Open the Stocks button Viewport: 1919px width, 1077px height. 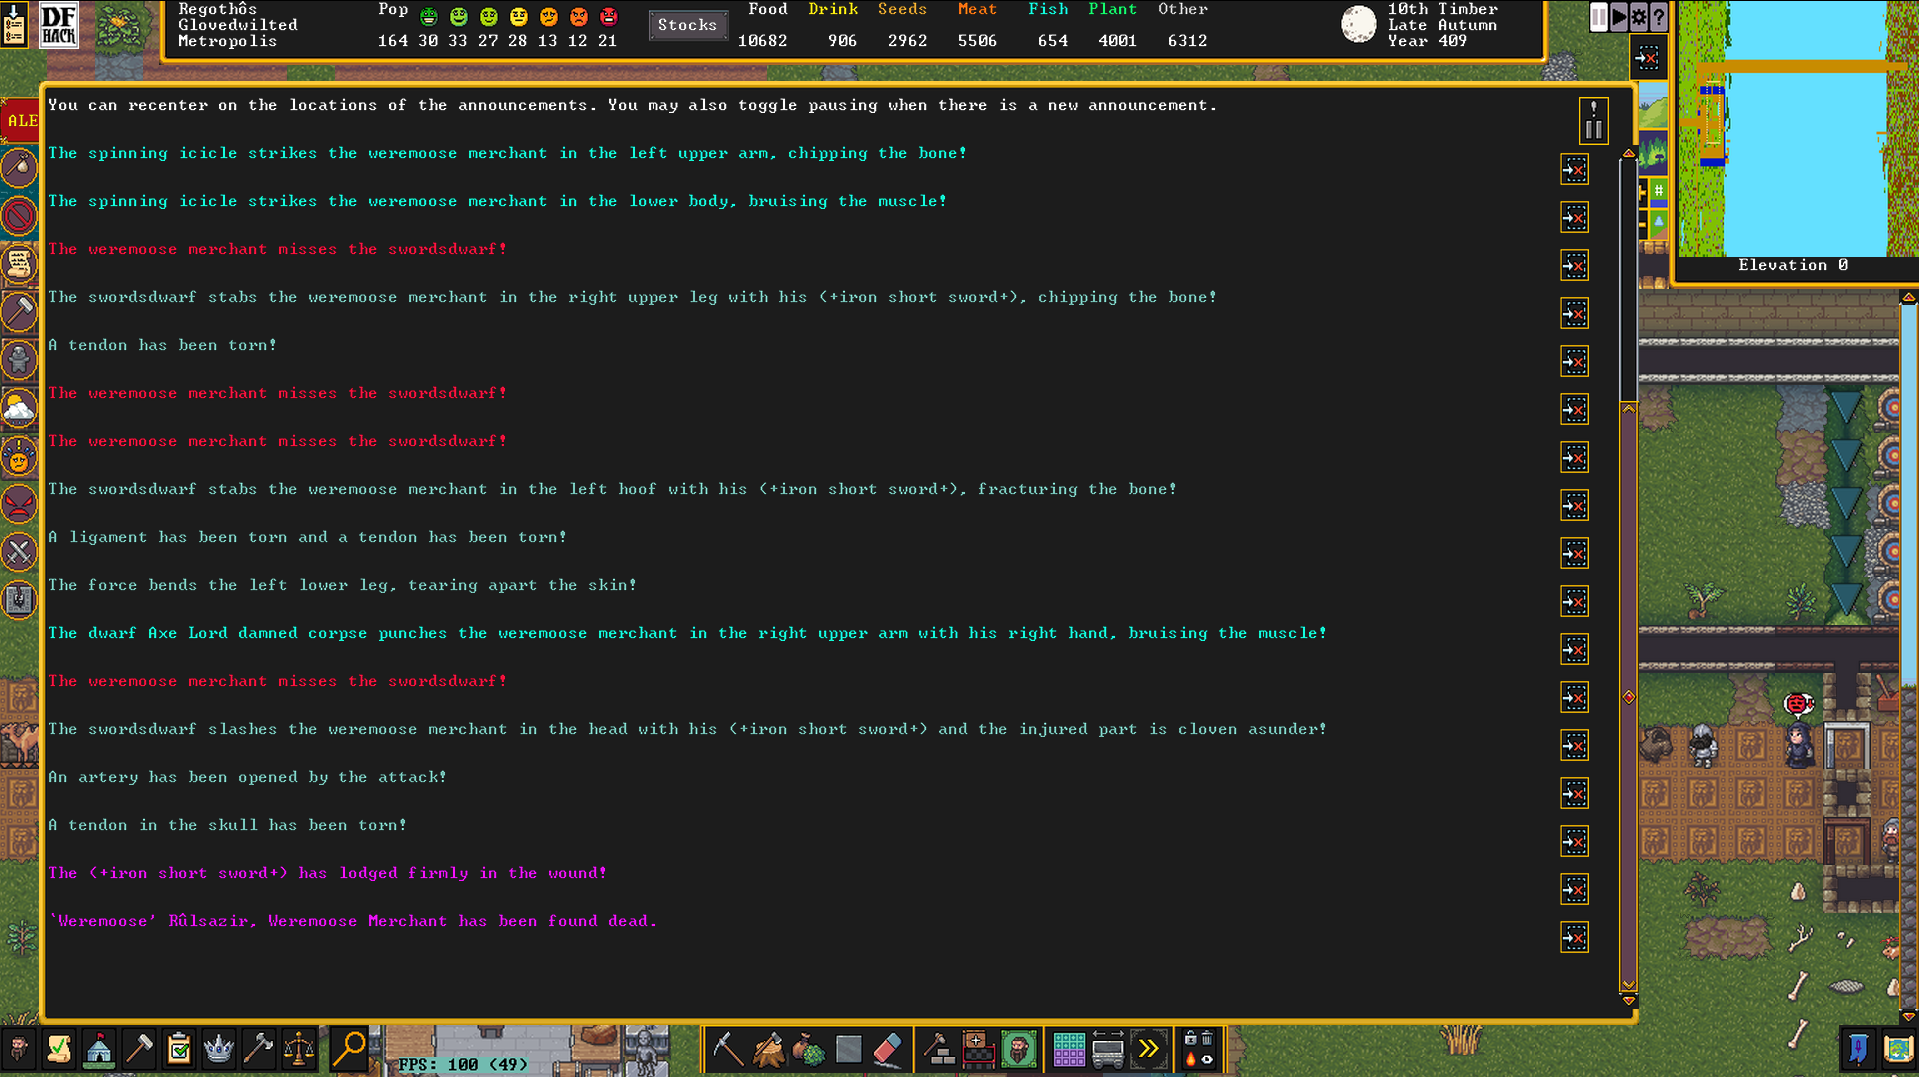point(687,25)
